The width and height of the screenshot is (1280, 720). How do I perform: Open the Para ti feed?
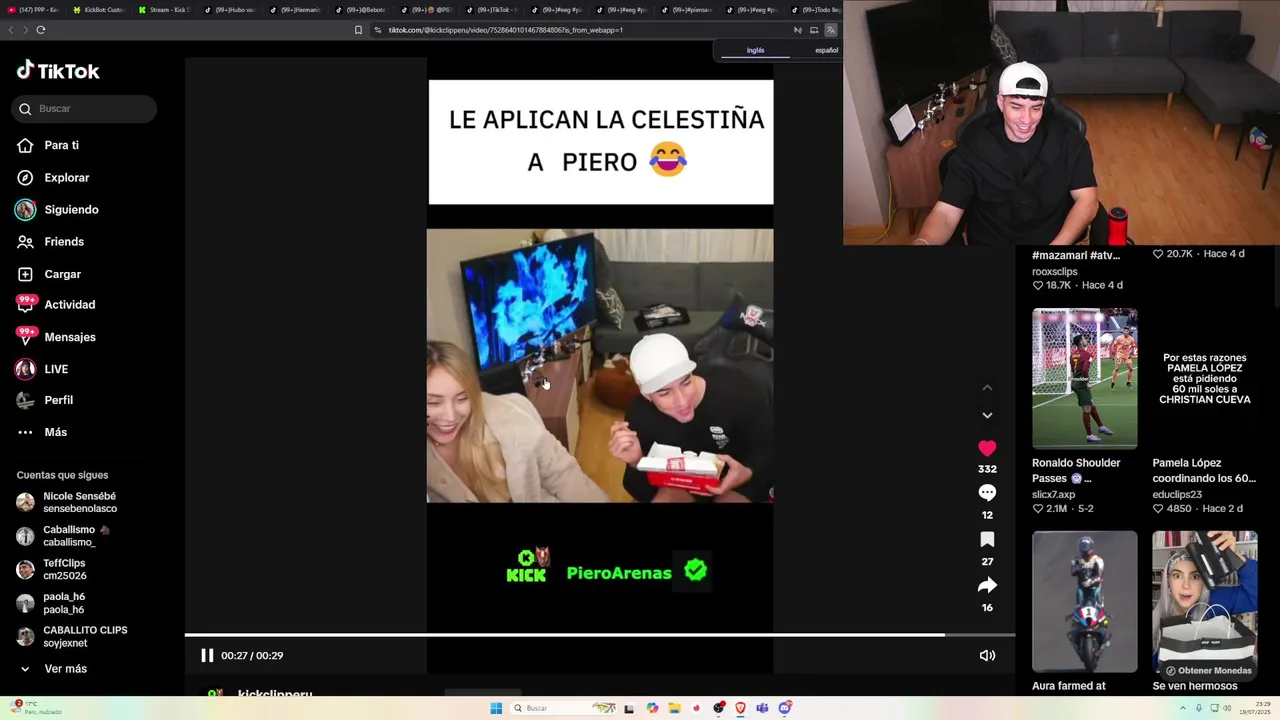(48, 145)
